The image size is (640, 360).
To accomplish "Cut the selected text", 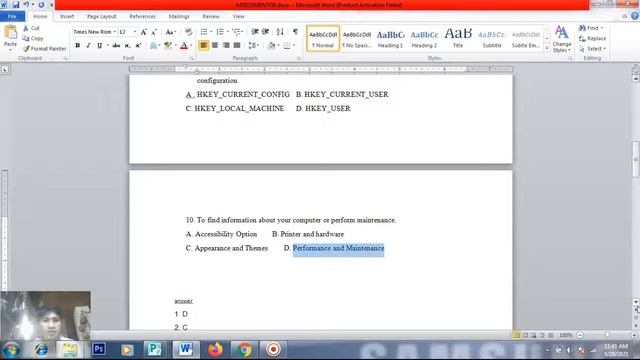I will tap(31, 28).
